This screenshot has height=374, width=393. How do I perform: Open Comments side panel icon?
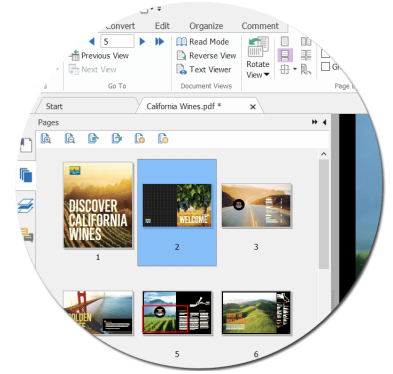click(x=27, y=234)
